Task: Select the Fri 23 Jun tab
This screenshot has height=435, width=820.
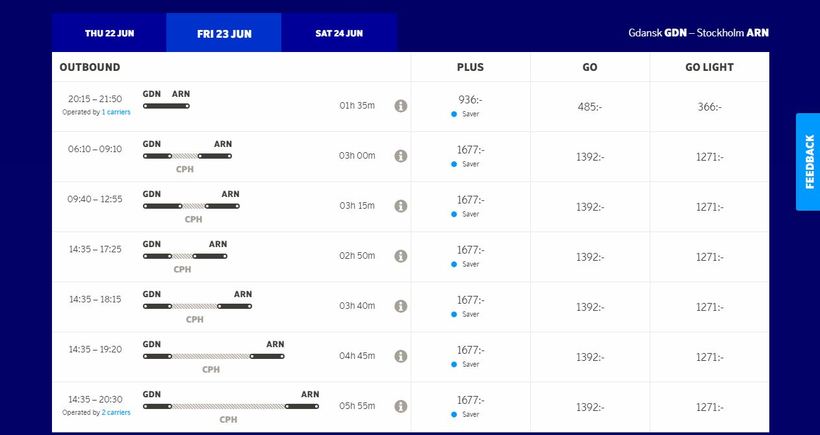Action: (x=224, y=33)
